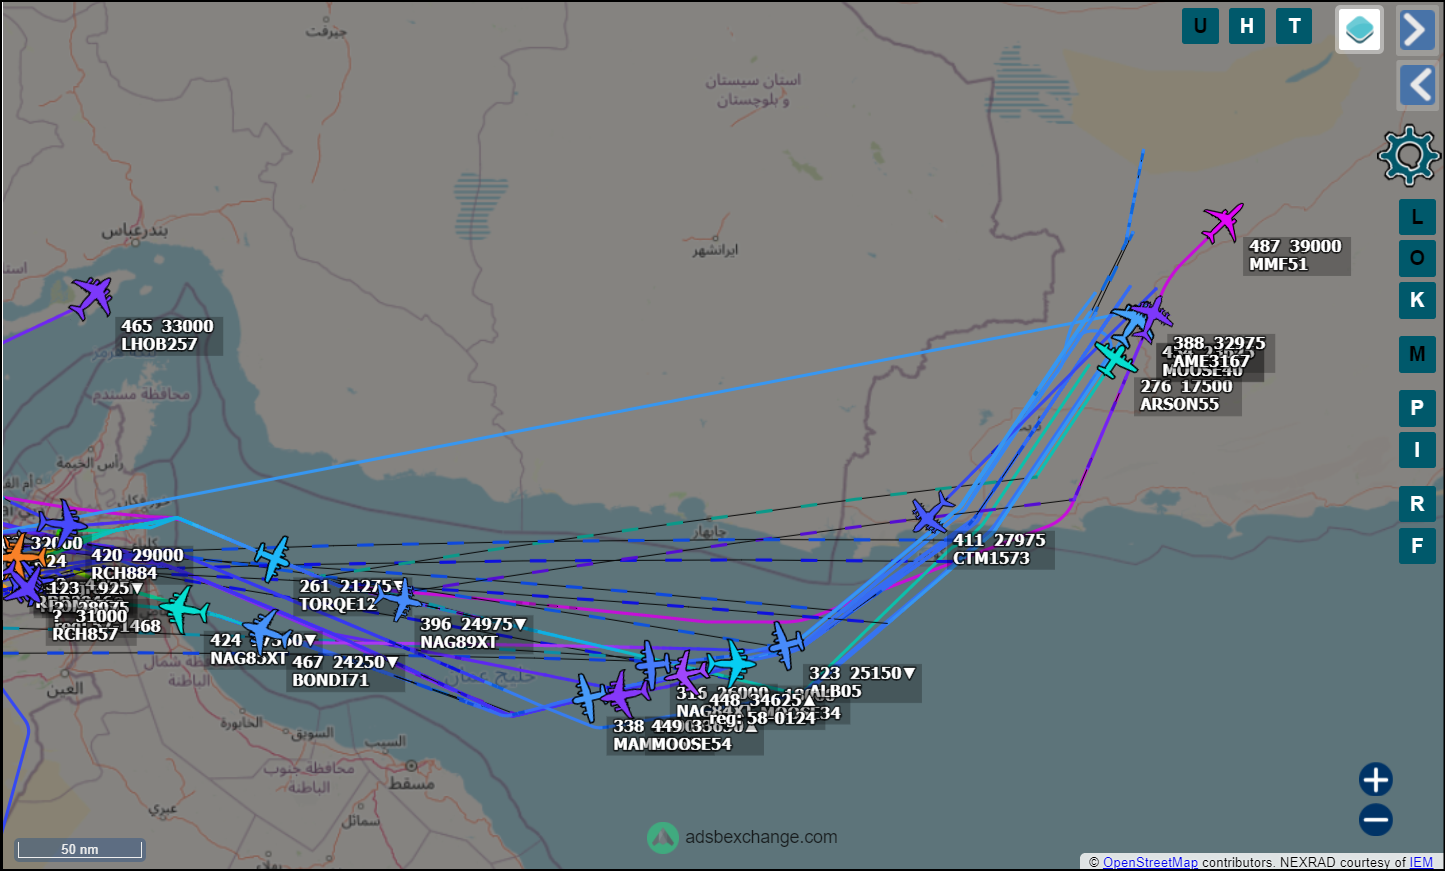Image resolution: width=1445 pixels, height=871 pixels.
Task: Select the ARSON55 cyan aircraft
Action: tap(1115, 358)
